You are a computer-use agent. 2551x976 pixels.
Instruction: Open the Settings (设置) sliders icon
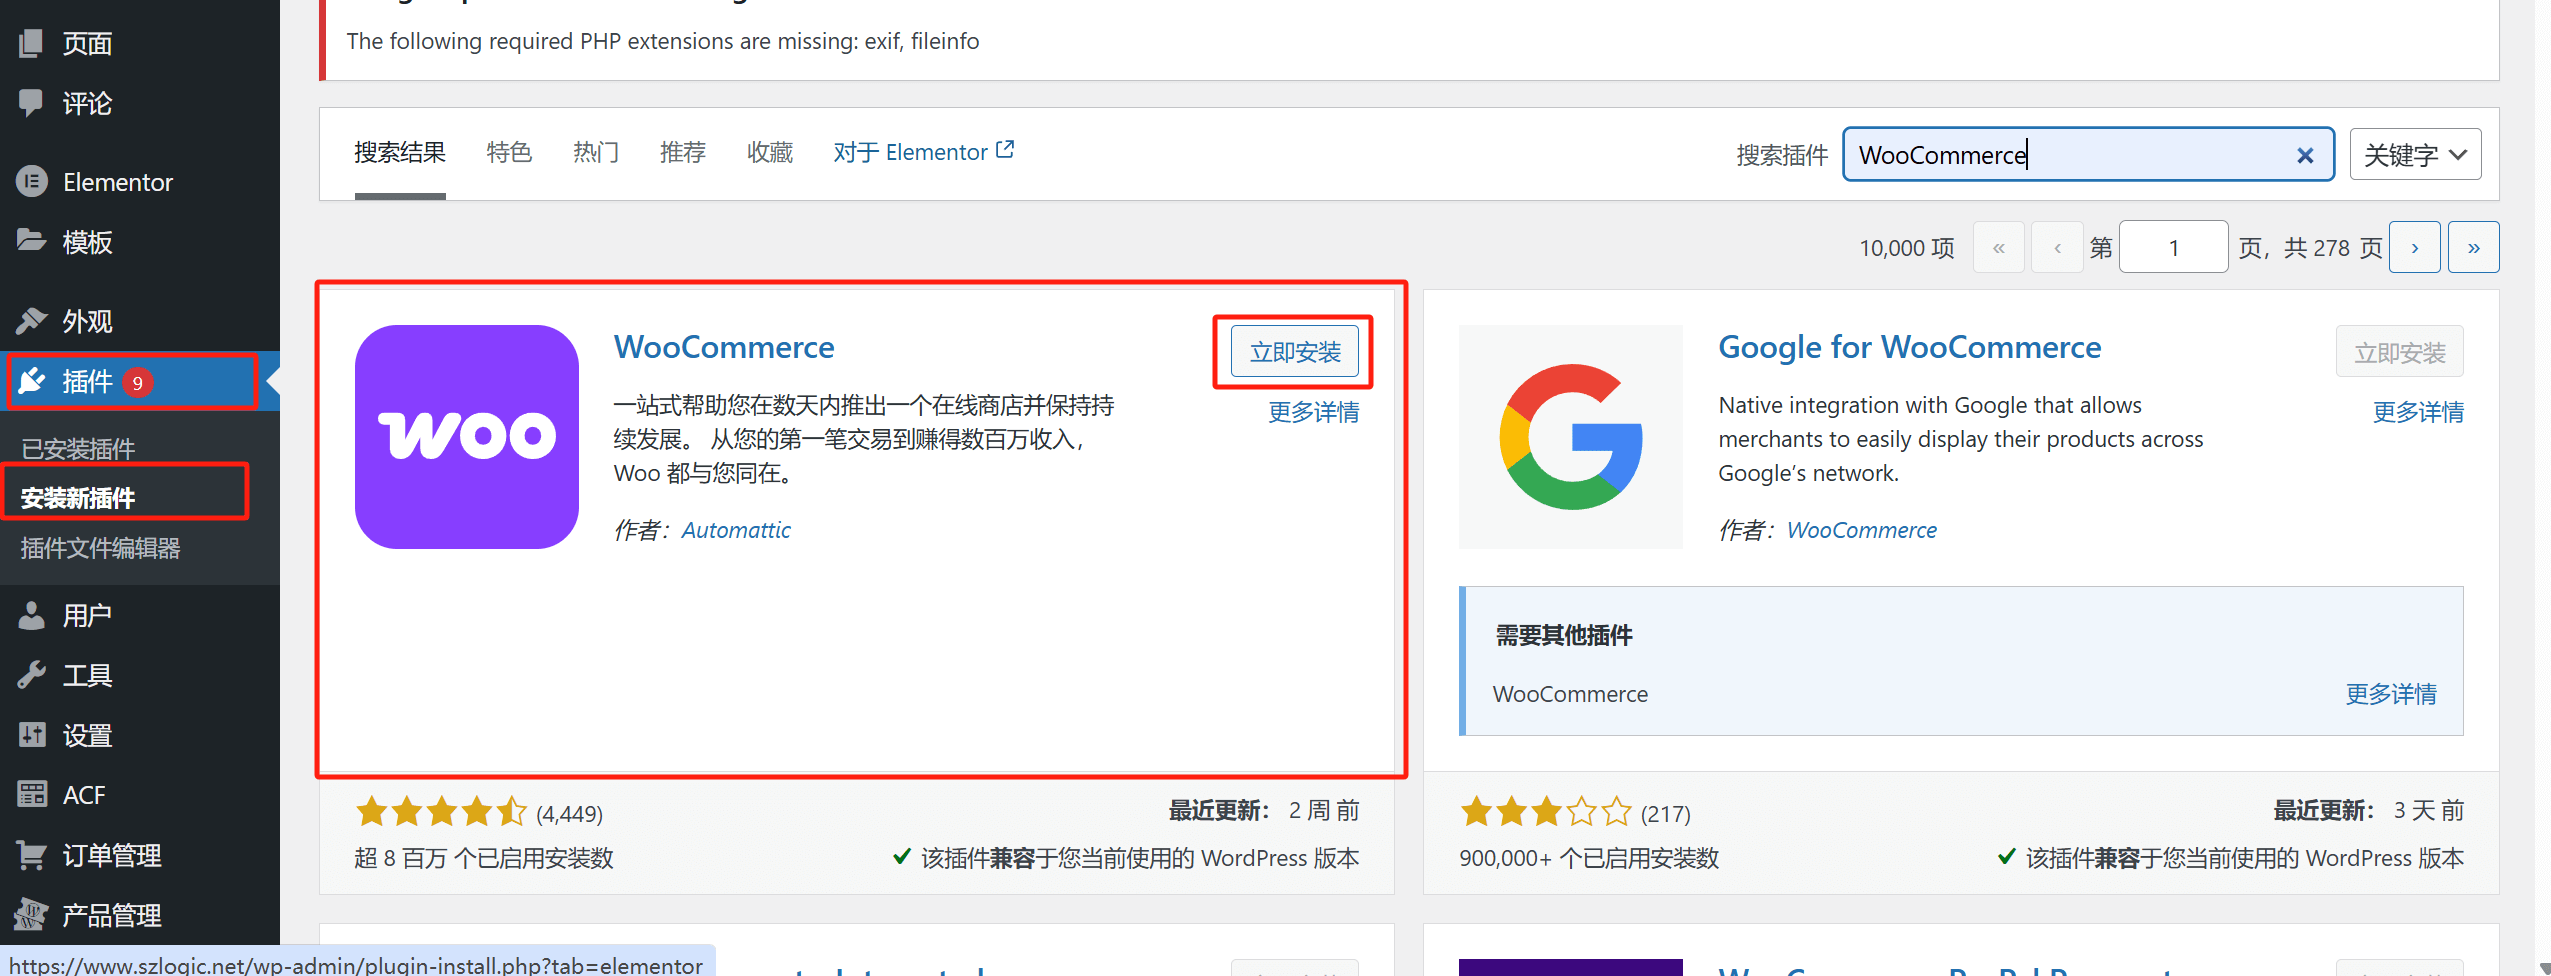(x=31, y=735)
